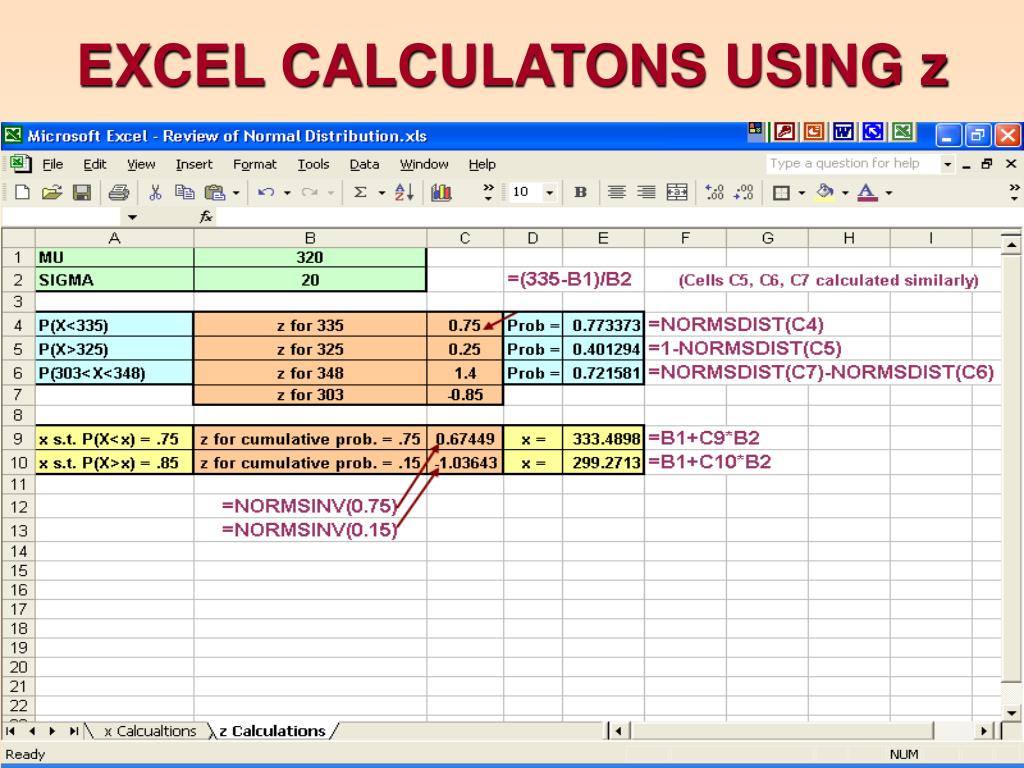Viewport: 1024px width, 768px height.
Task: Click the Word icon in the title bar
Action: tap(843, 133)
